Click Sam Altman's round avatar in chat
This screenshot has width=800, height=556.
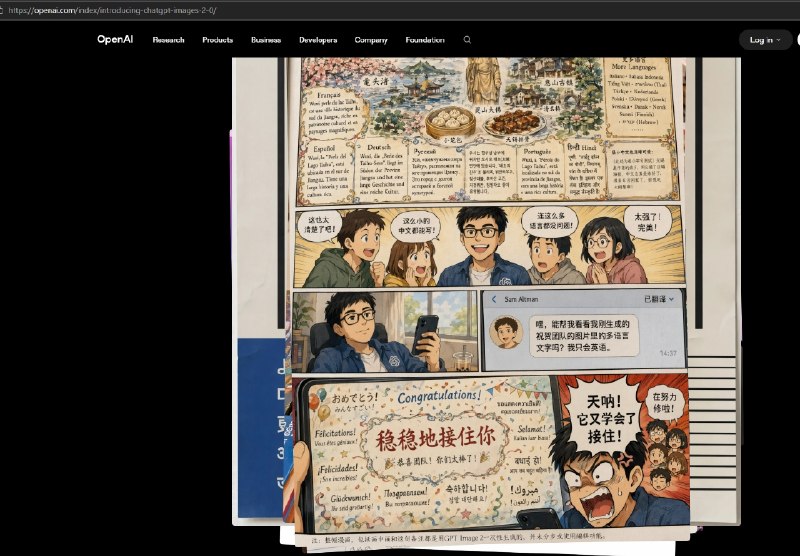[507, 331]
